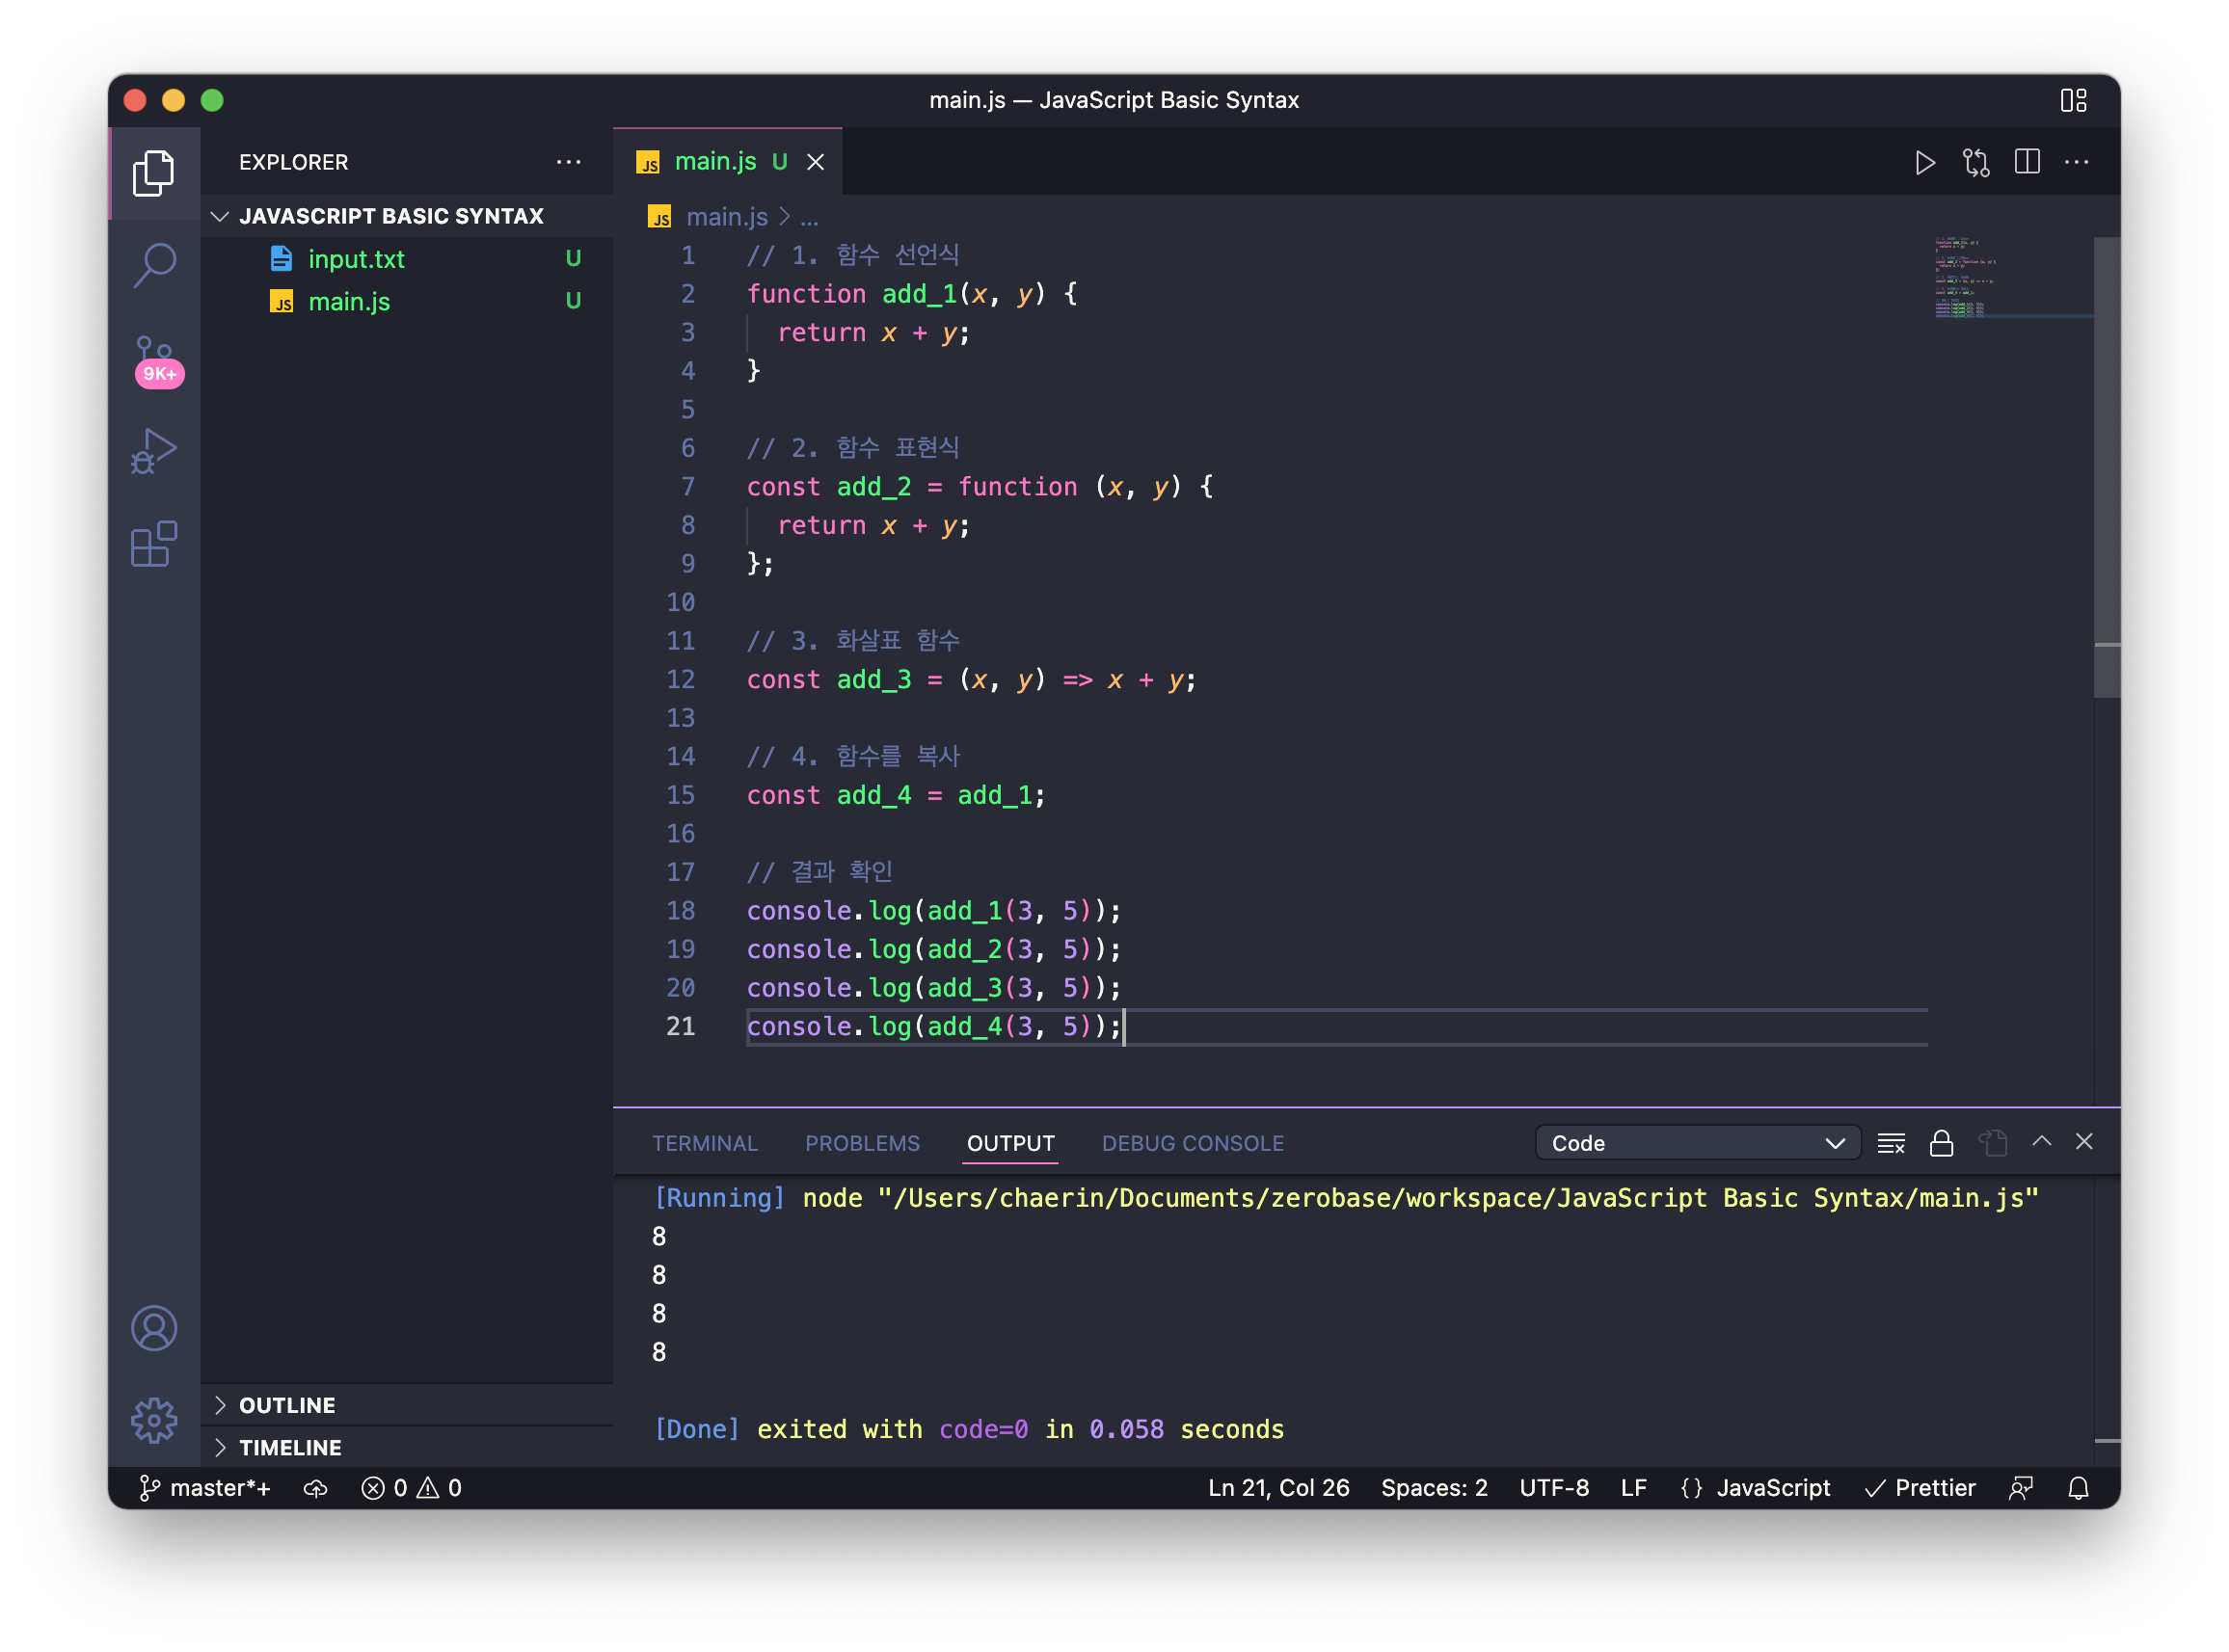Image resolution: width=2229 pixels, height=1652 pixels.
Task: Open input.txt in the explorer
Action: [356, 259]
